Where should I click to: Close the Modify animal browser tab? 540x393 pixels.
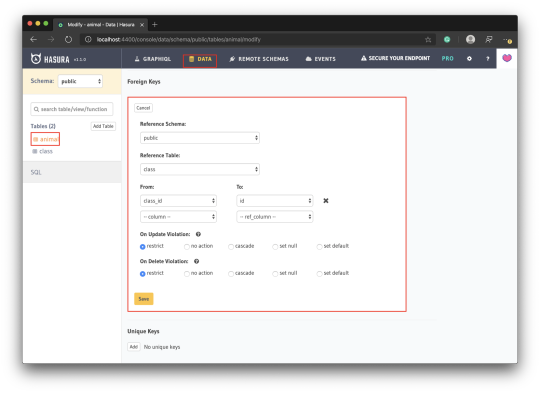coord(142,25)
